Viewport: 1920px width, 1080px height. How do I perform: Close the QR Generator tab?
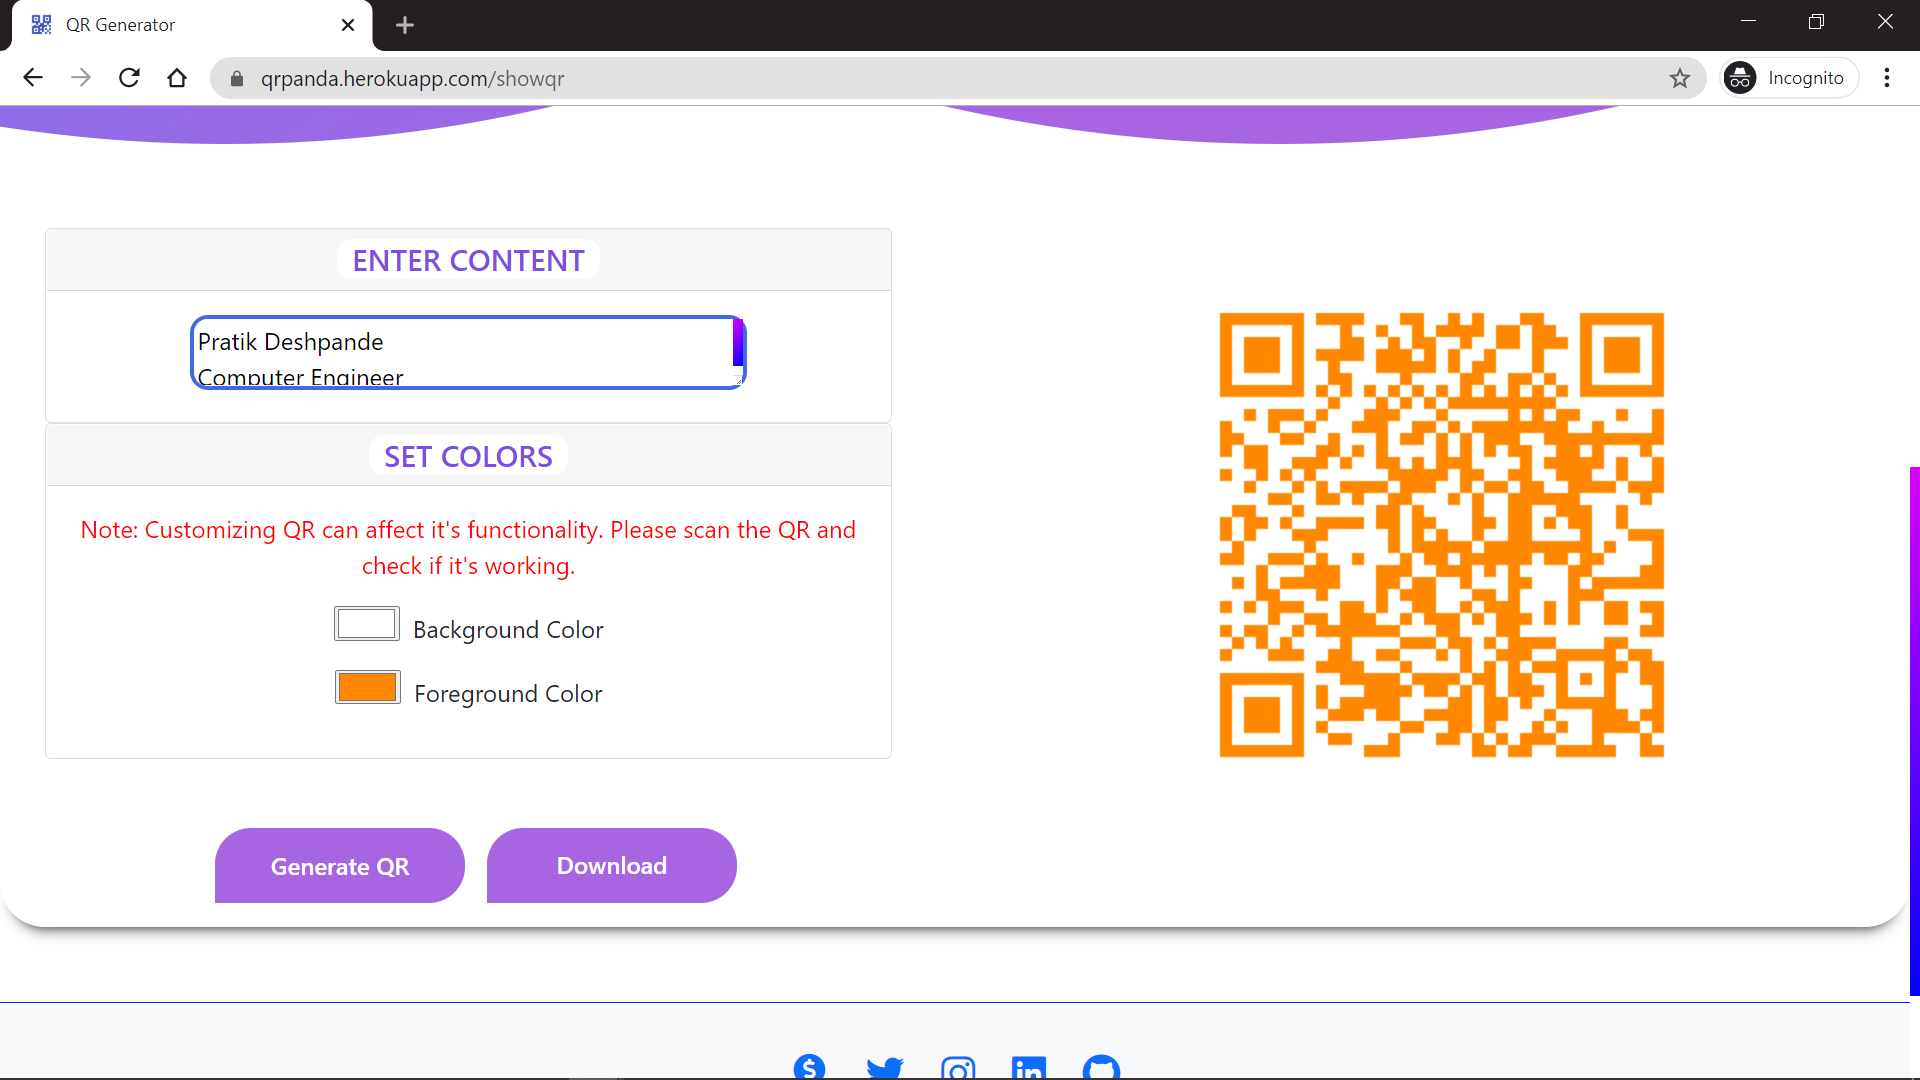[x=348, y=25]
